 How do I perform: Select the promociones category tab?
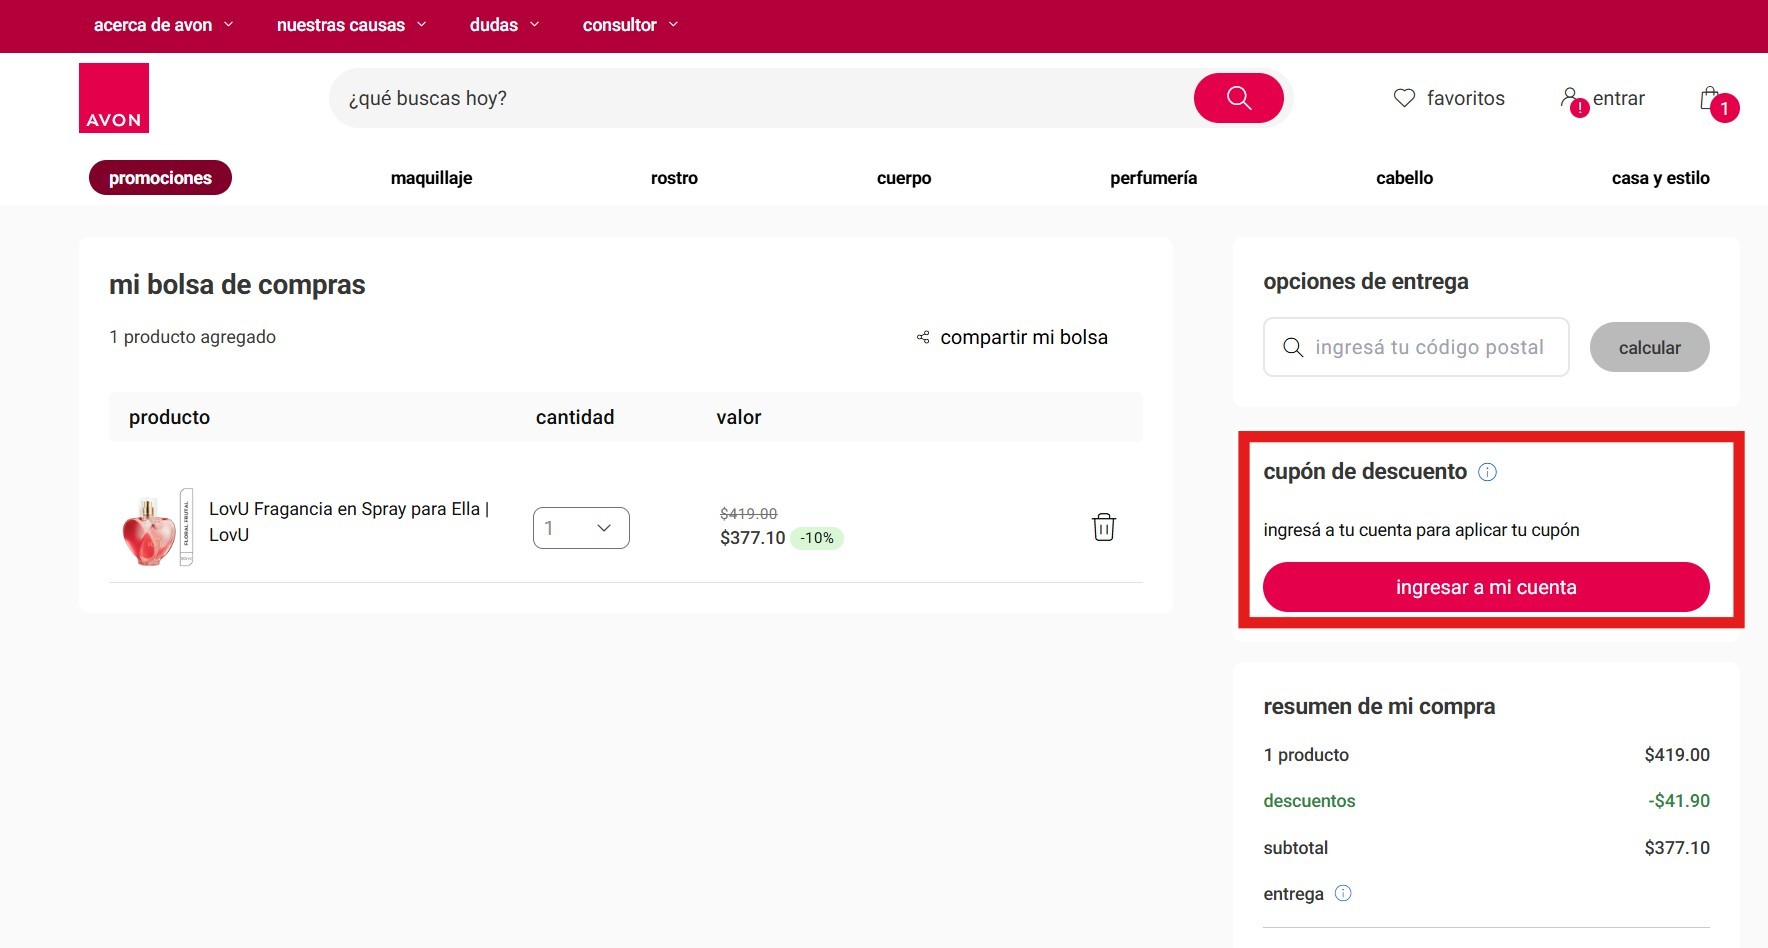(x=160, y=178)
